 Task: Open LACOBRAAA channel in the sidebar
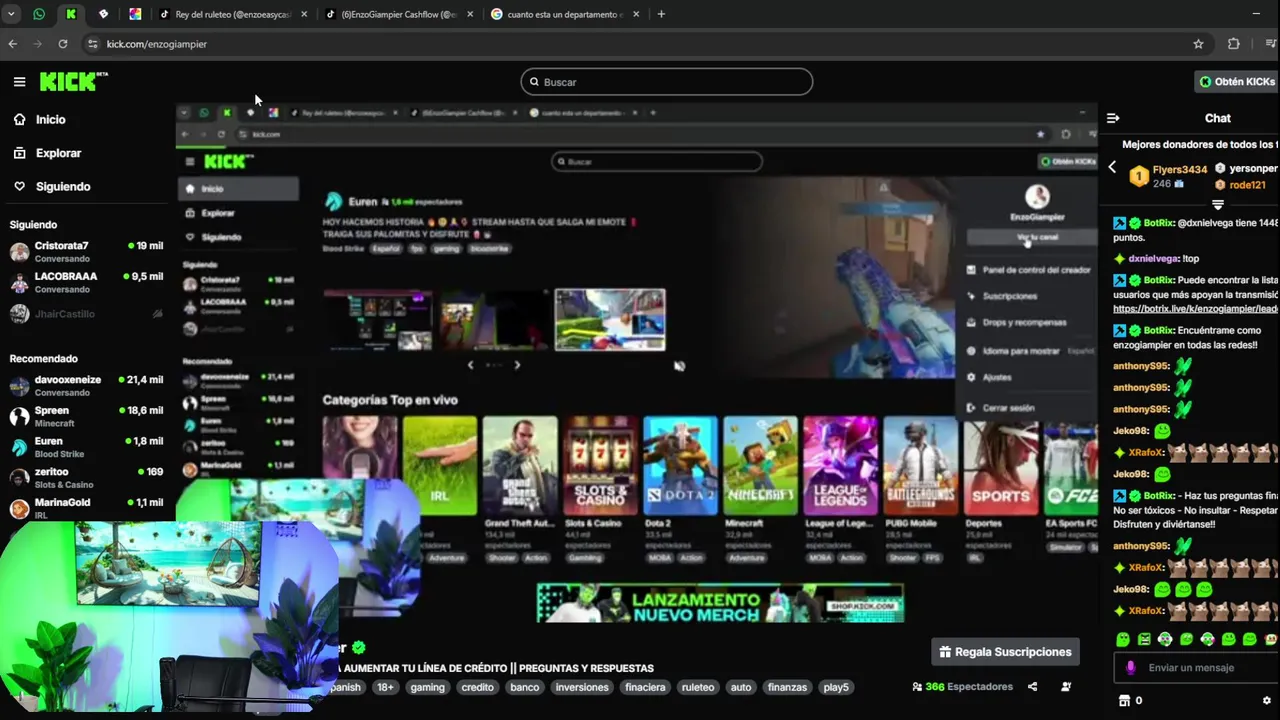(x=87, y=282)
